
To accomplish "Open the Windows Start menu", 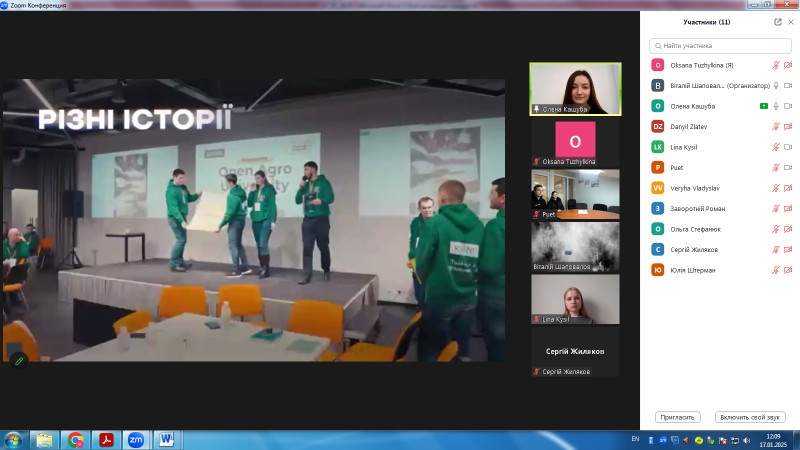I will tap(14, 439).
